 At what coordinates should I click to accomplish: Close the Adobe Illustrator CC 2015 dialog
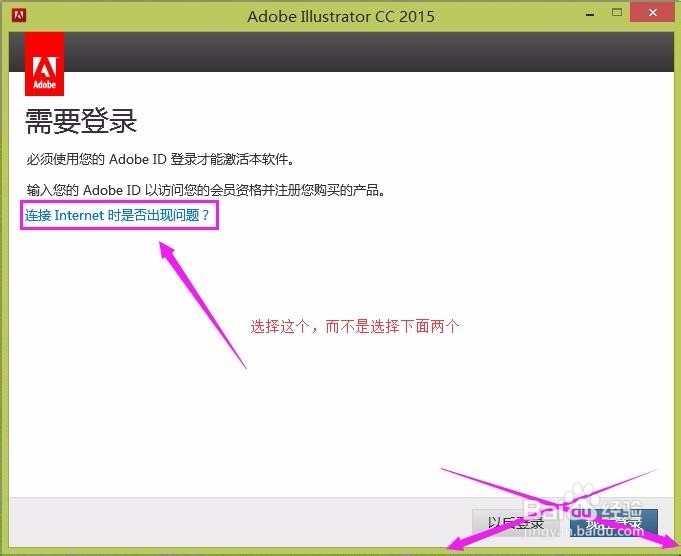pos(653,13)
